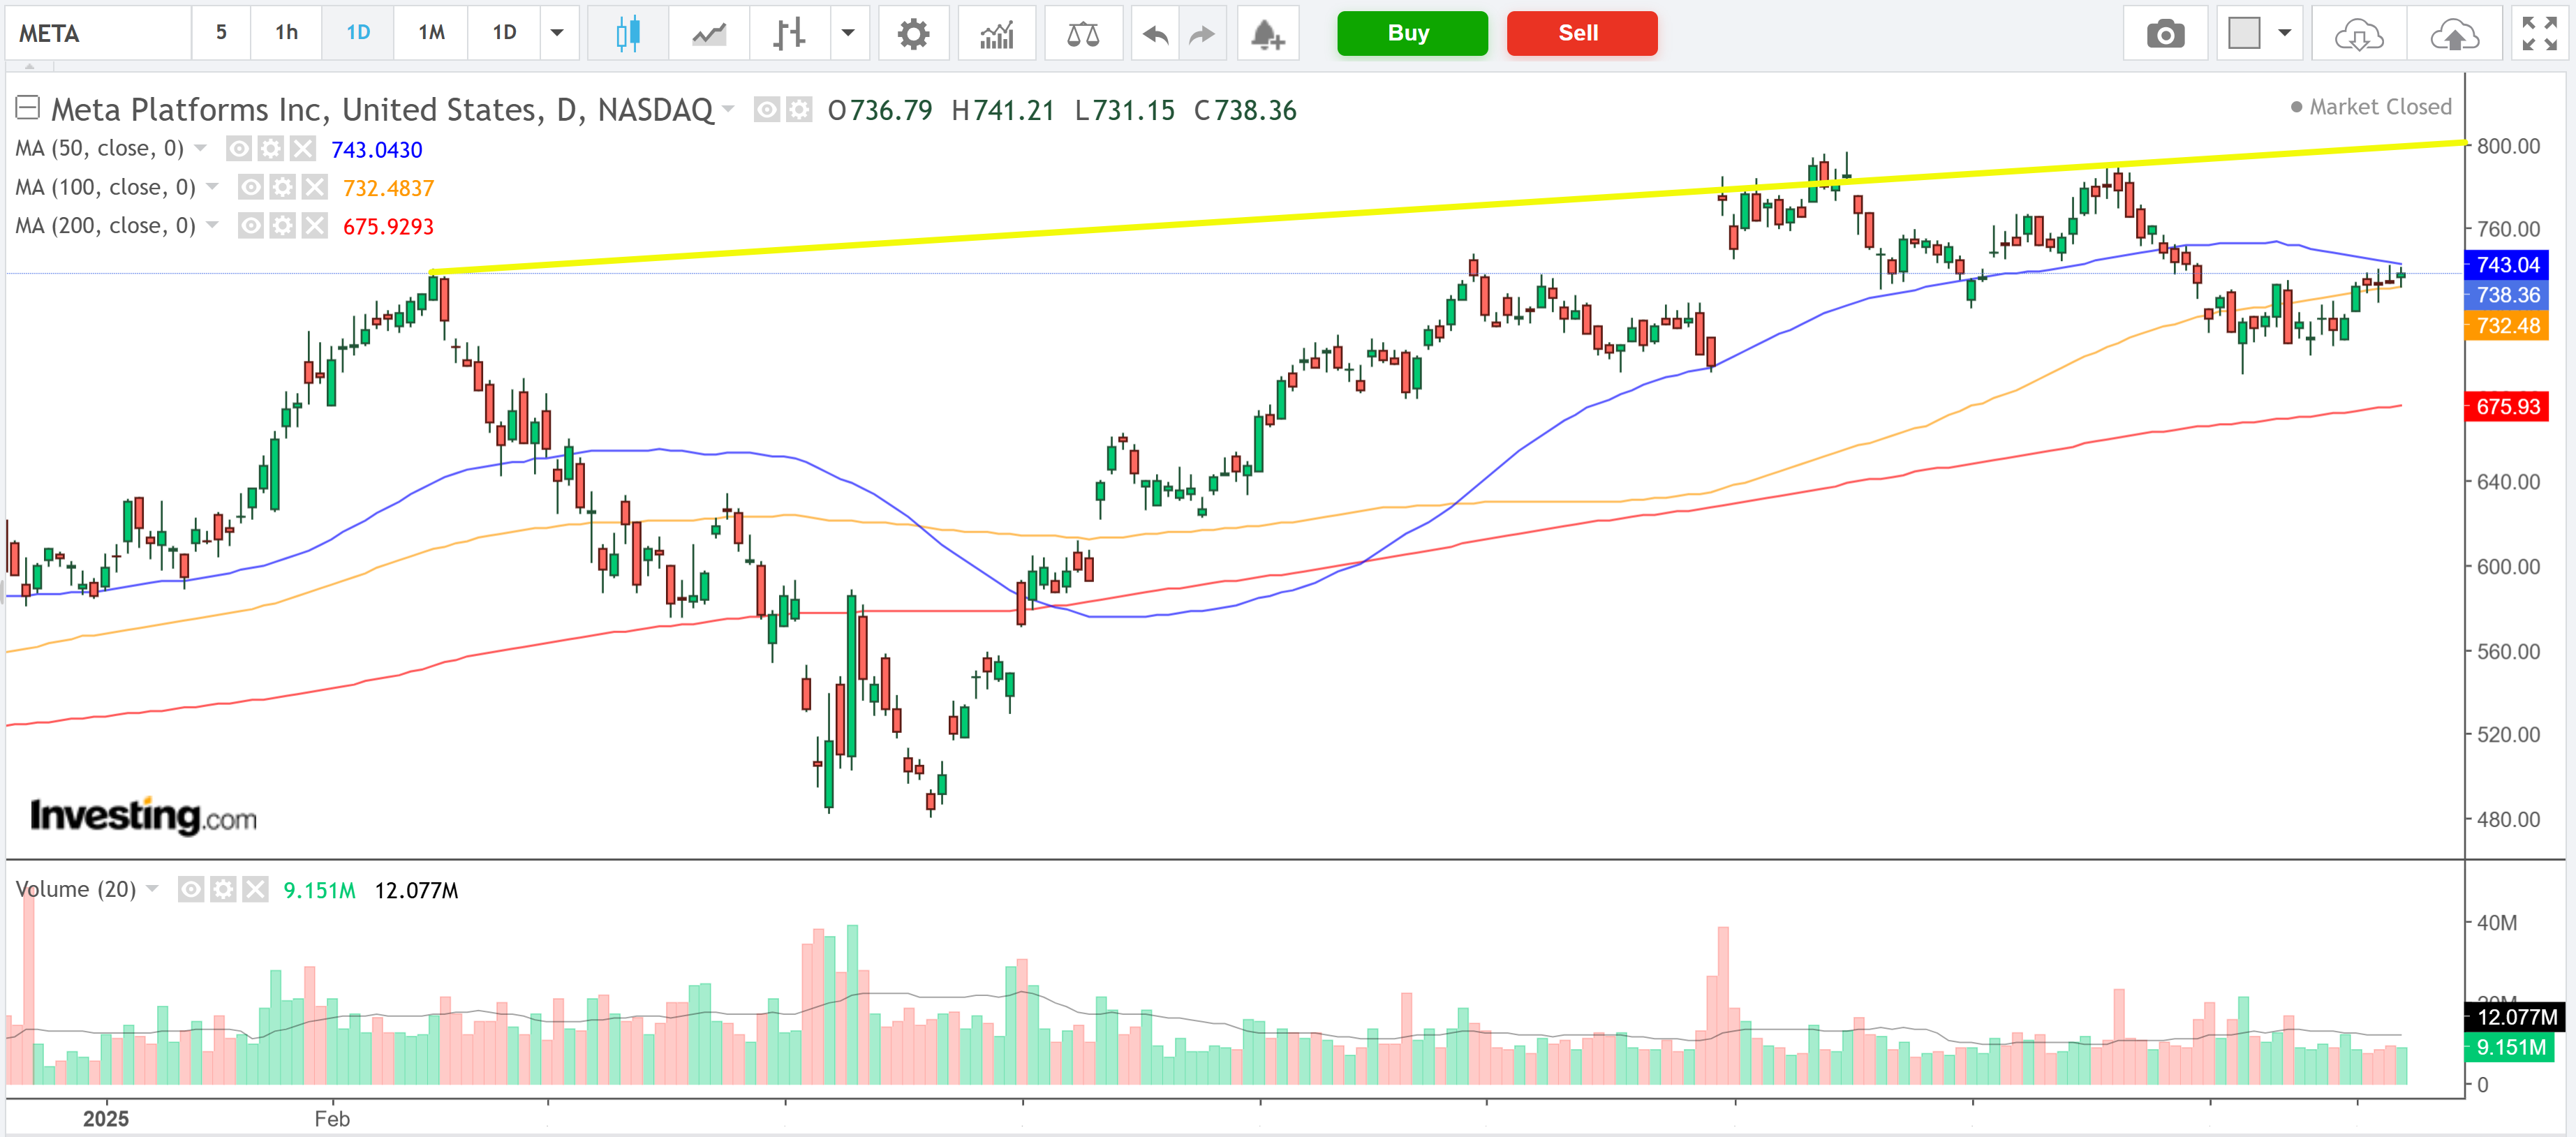Switch to the 1M timeframe tab

431,33
